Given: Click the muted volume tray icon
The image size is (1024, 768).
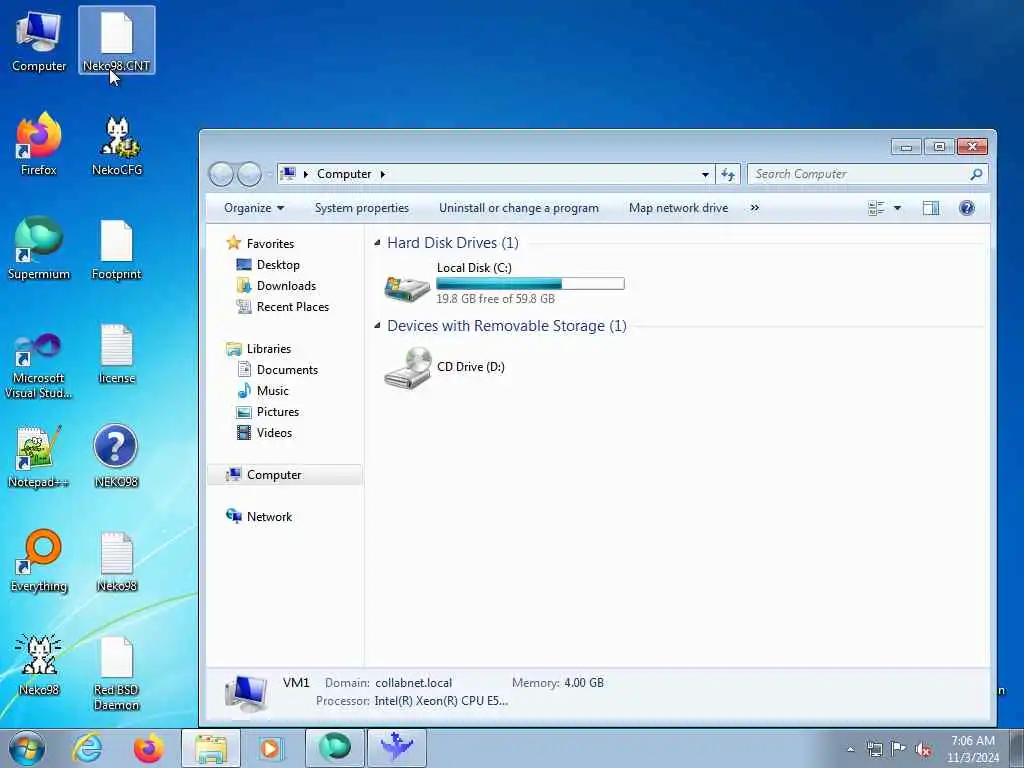Looking at the screenshot, I should pos(923,749).
